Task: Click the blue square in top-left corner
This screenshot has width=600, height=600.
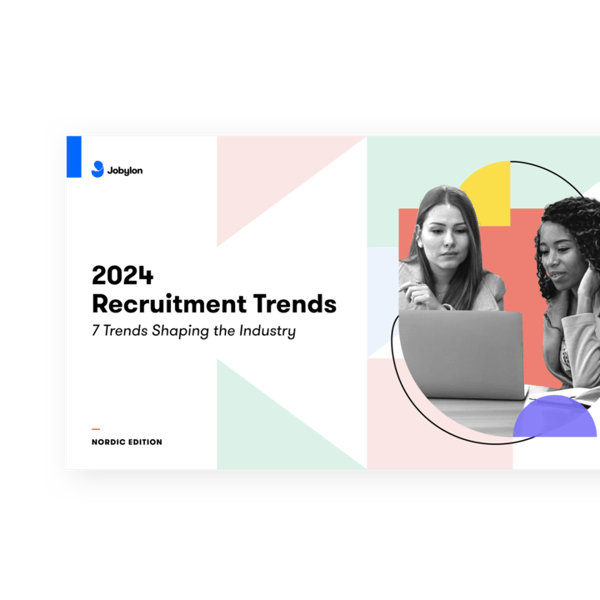Action: pos(73,157)
